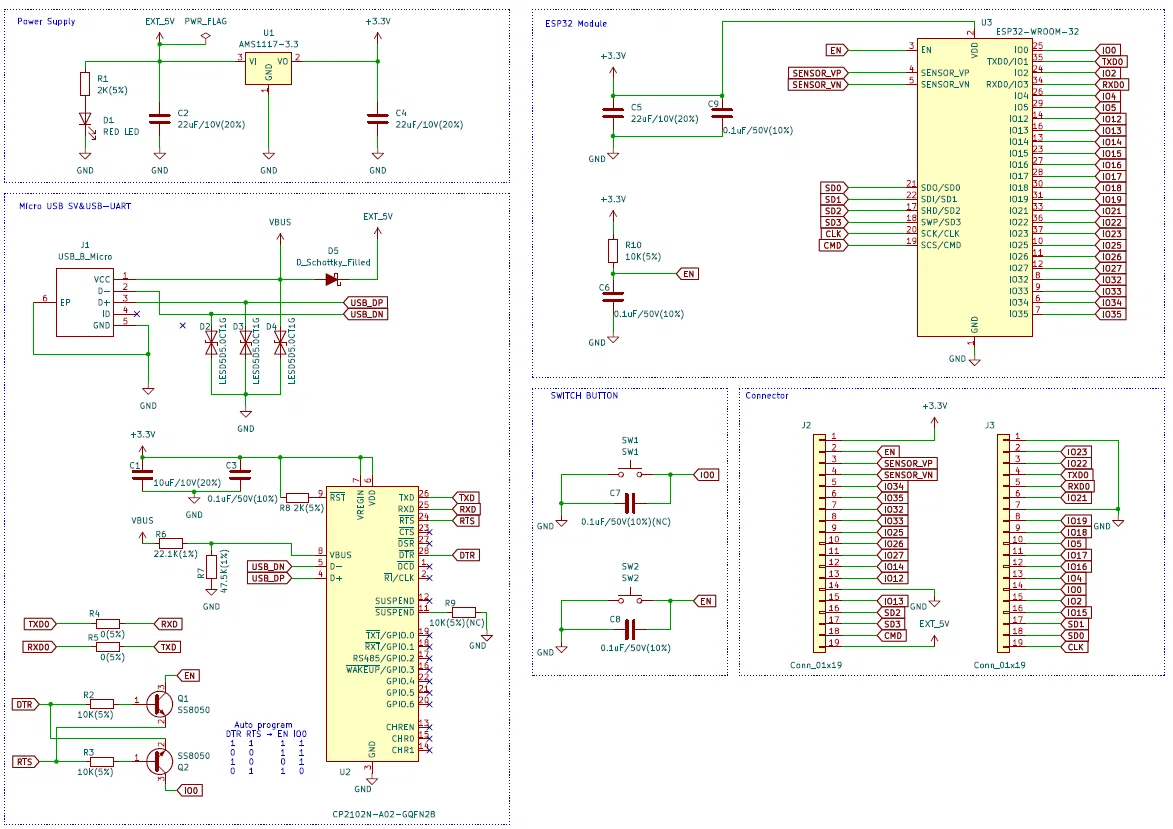
Task: Click the DTR net label next to R2
Action: click(25, 705)
